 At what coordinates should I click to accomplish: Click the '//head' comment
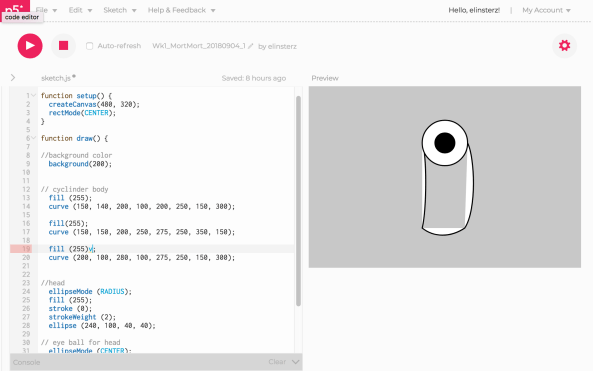53,283
